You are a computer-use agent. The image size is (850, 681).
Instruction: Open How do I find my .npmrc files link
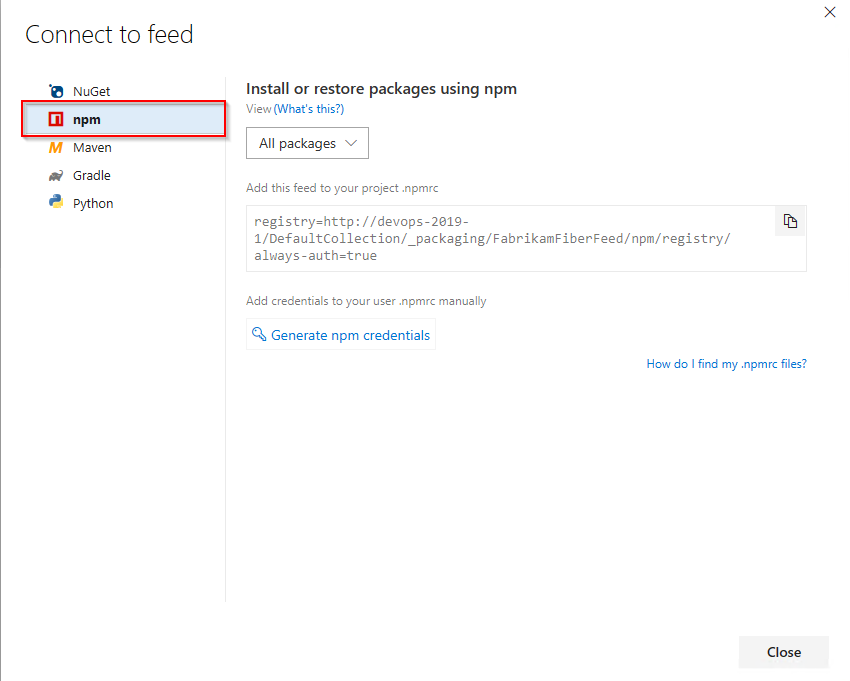tap(726, 364)
